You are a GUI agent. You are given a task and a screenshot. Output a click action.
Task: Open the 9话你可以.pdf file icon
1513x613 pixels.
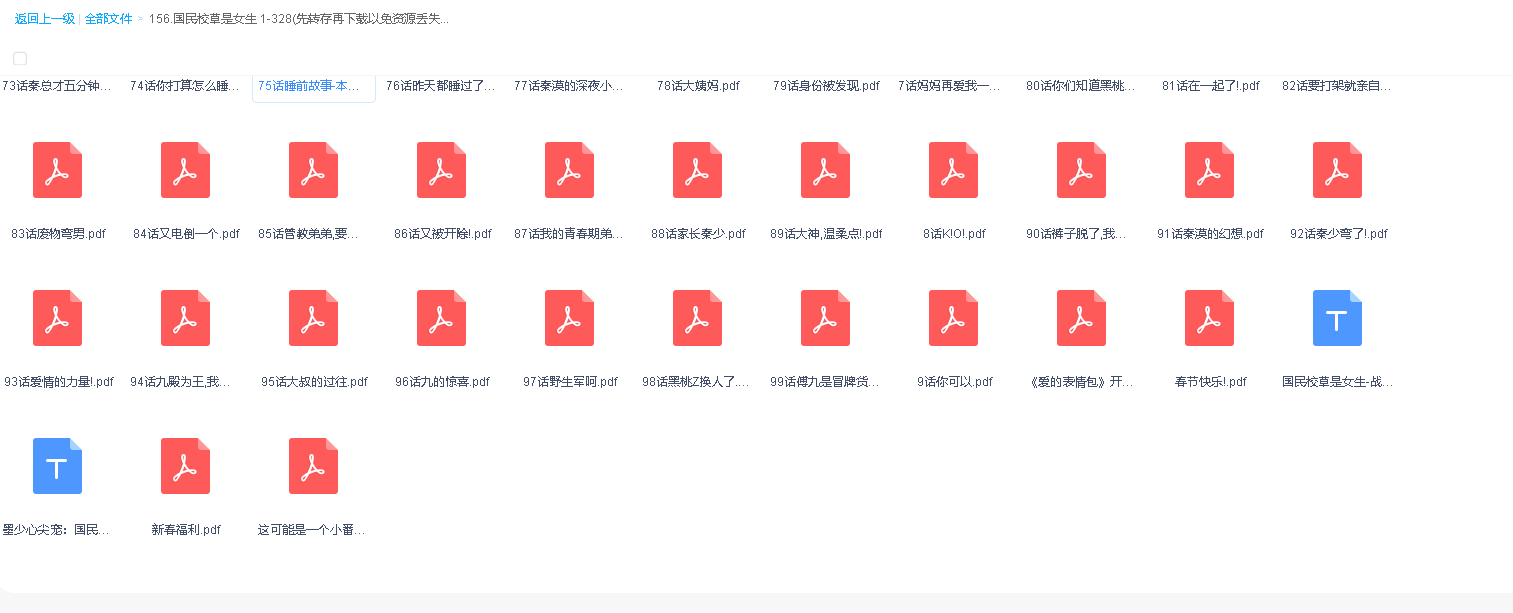[x=954, y=318]
